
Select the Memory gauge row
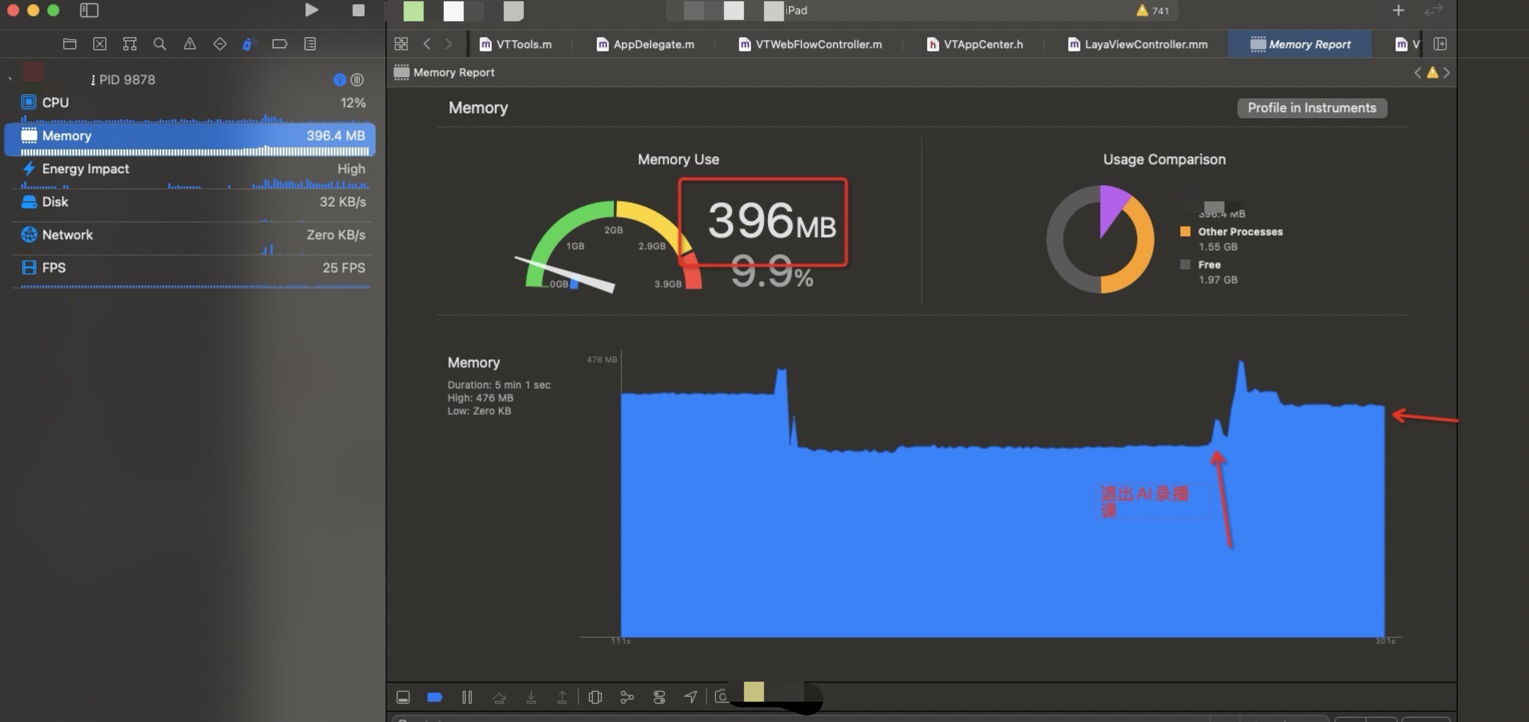[190, 137]
